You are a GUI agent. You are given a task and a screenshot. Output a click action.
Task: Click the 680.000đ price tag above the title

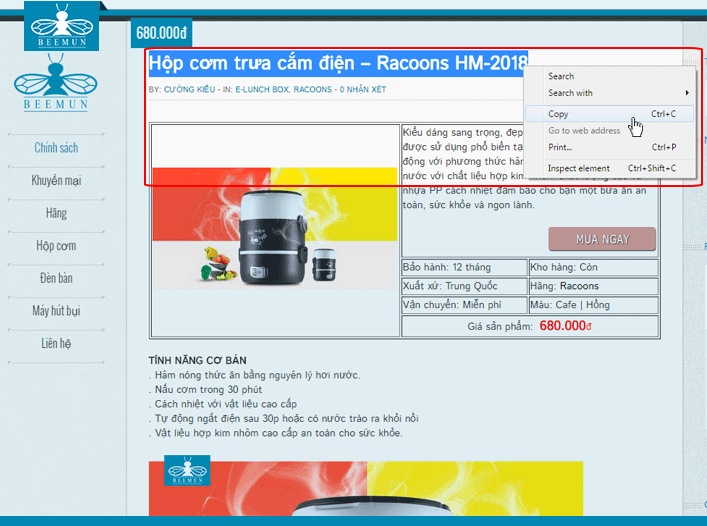161,32
